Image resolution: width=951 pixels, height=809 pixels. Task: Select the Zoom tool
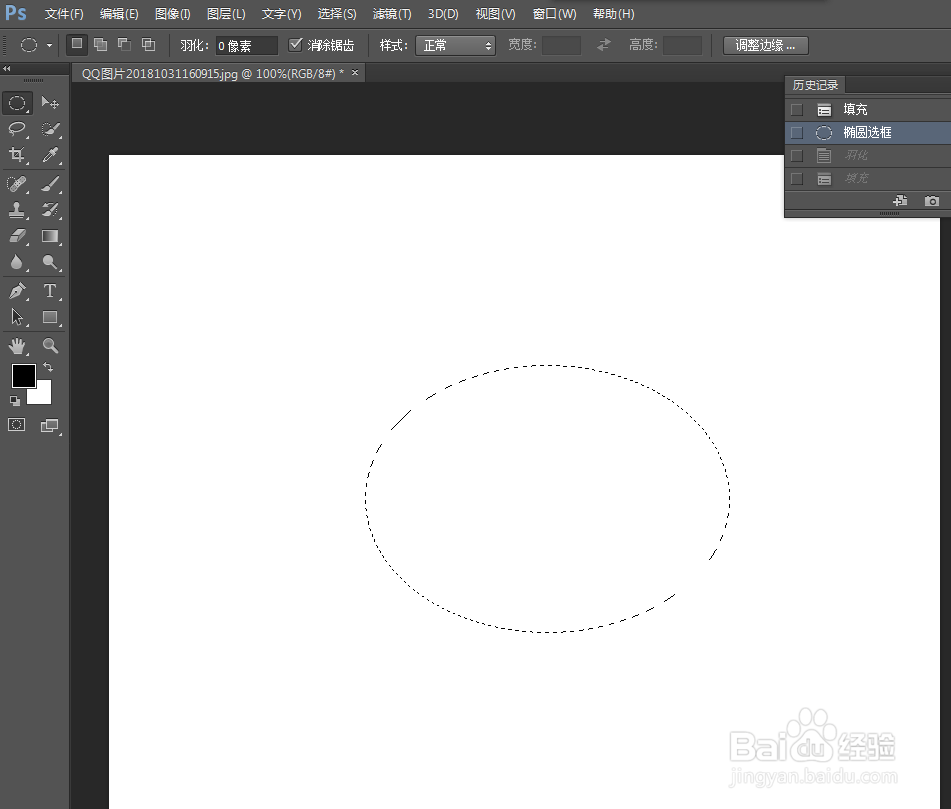pyautogui.click(x=50, y=346)
